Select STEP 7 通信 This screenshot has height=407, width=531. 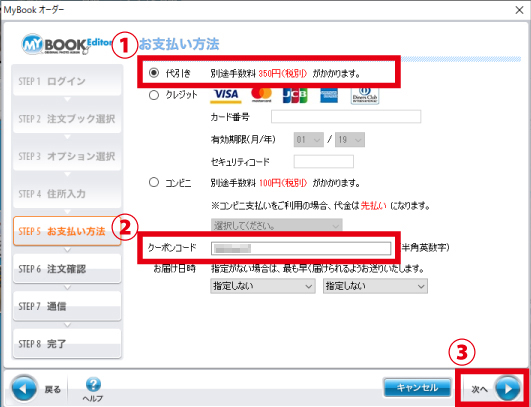coord(67,306)
